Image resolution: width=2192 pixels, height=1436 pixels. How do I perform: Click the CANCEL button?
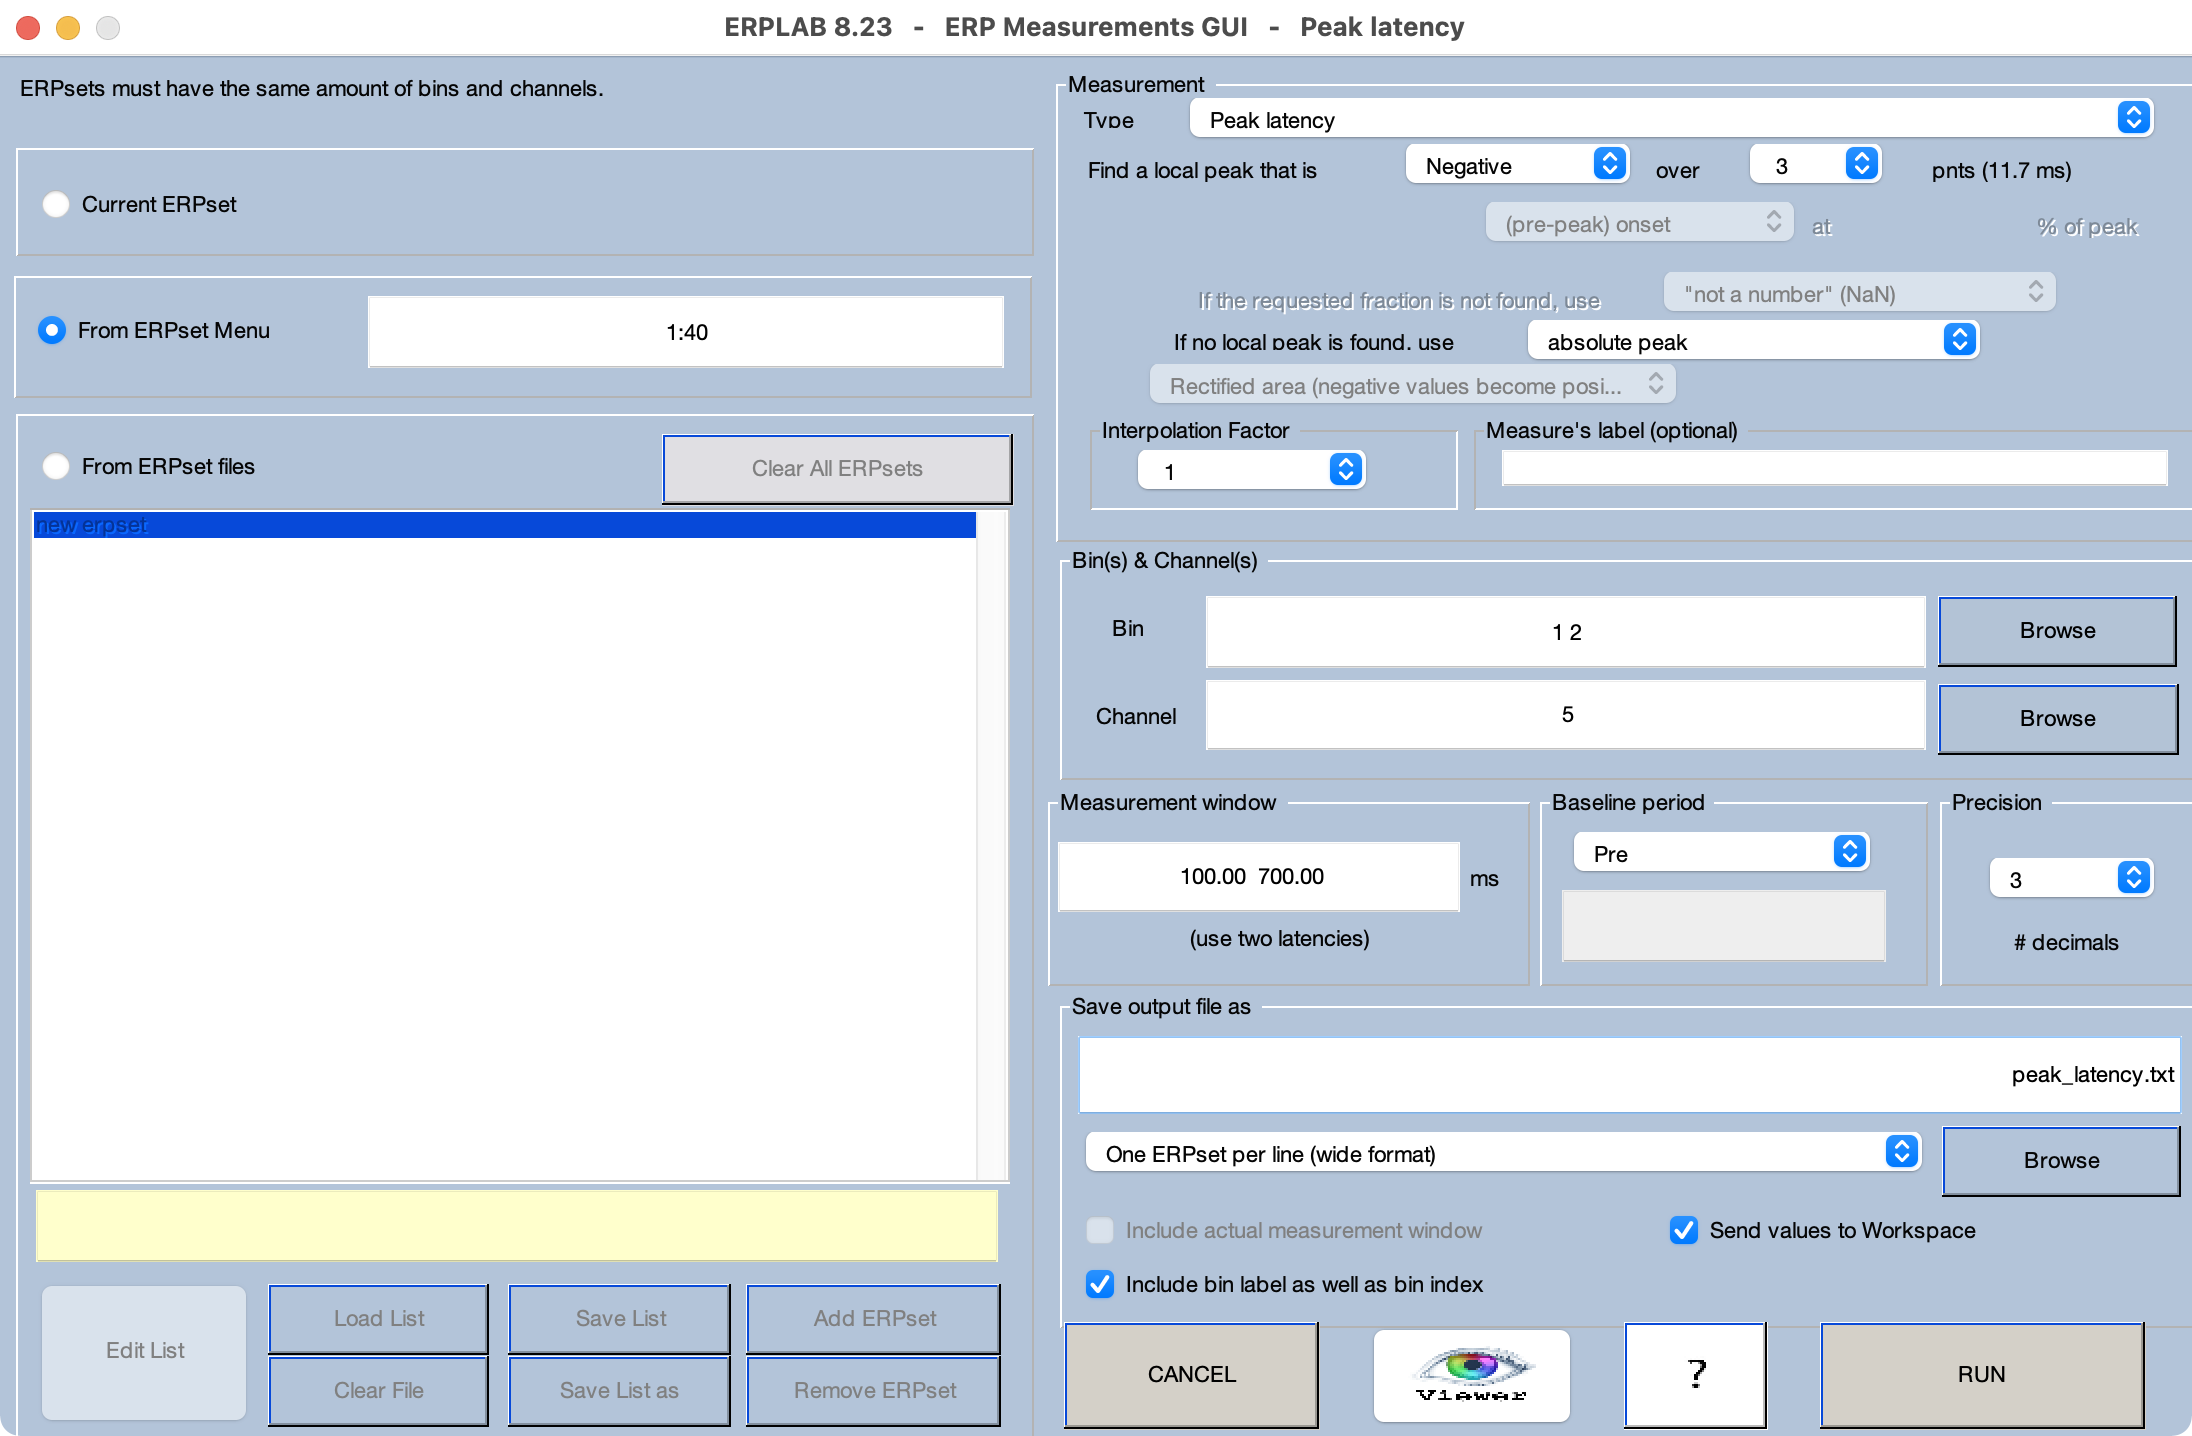pyautogui.click(x=1191, y=1375)
